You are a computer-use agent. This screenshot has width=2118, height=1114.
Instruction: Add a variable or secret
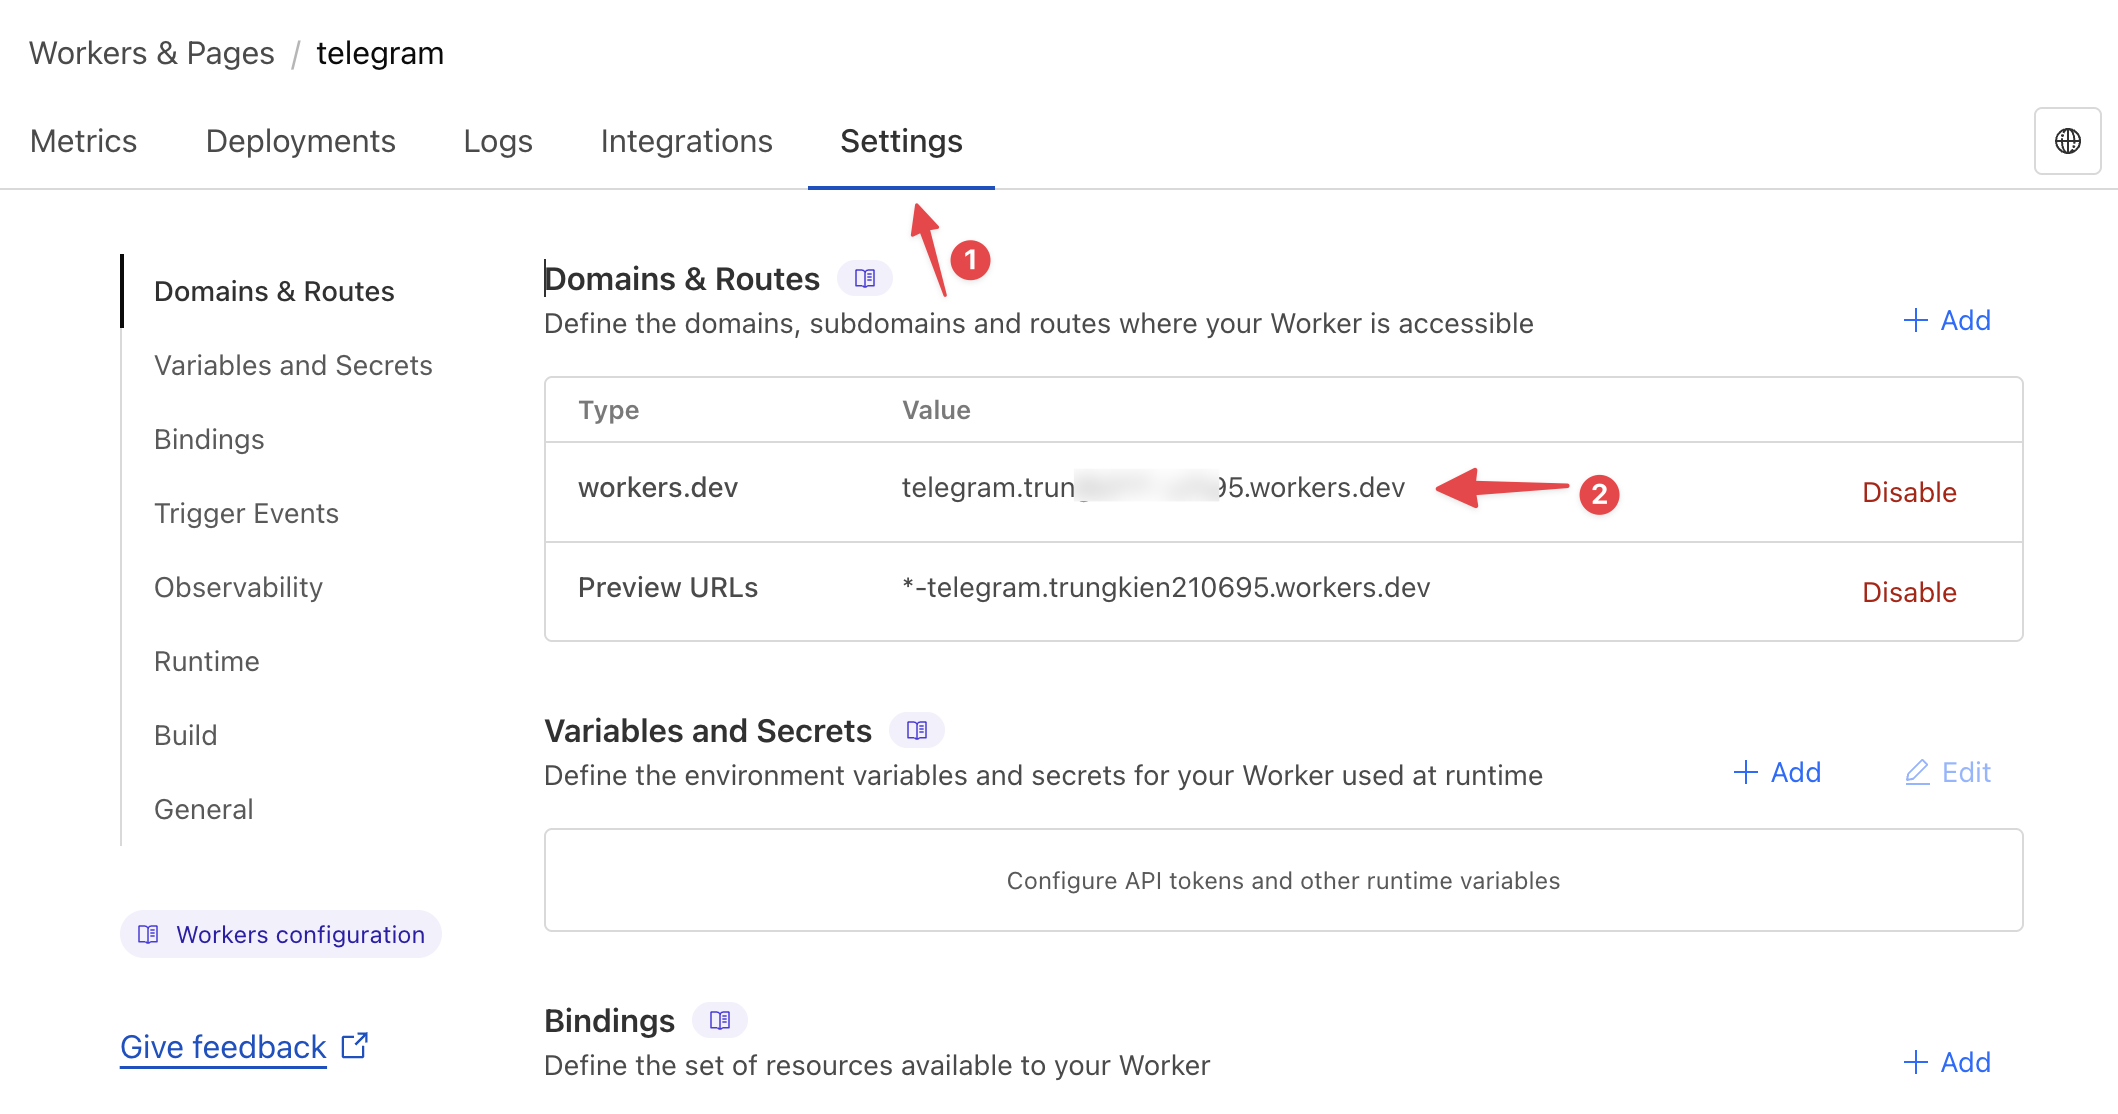coord(1777,772)
